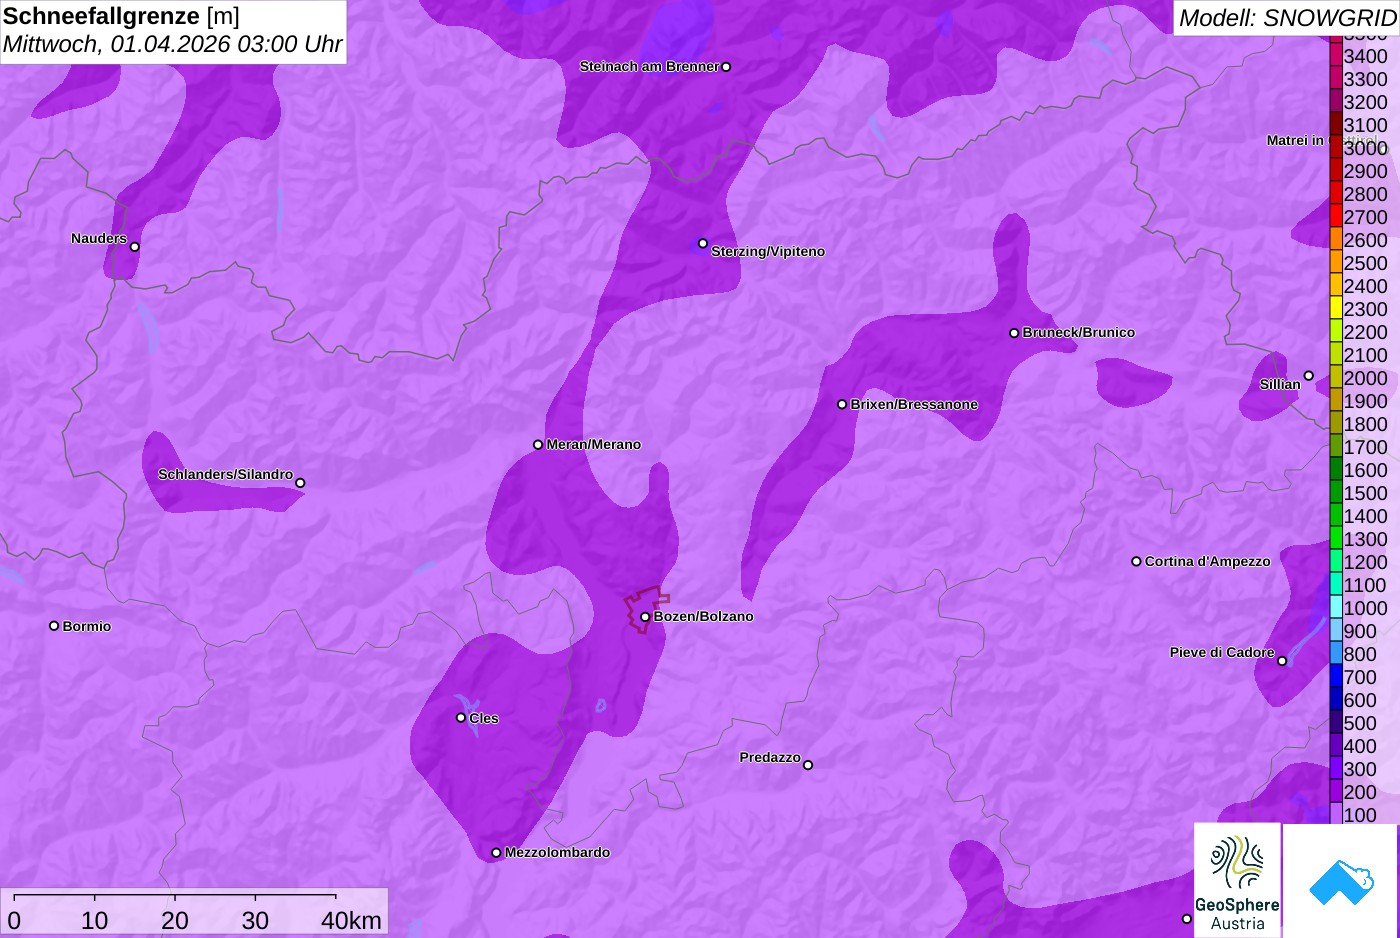The image size is (1400, 938).
Task: Click the red Bozen municipality outline
Action: click(x=646, y=608)
